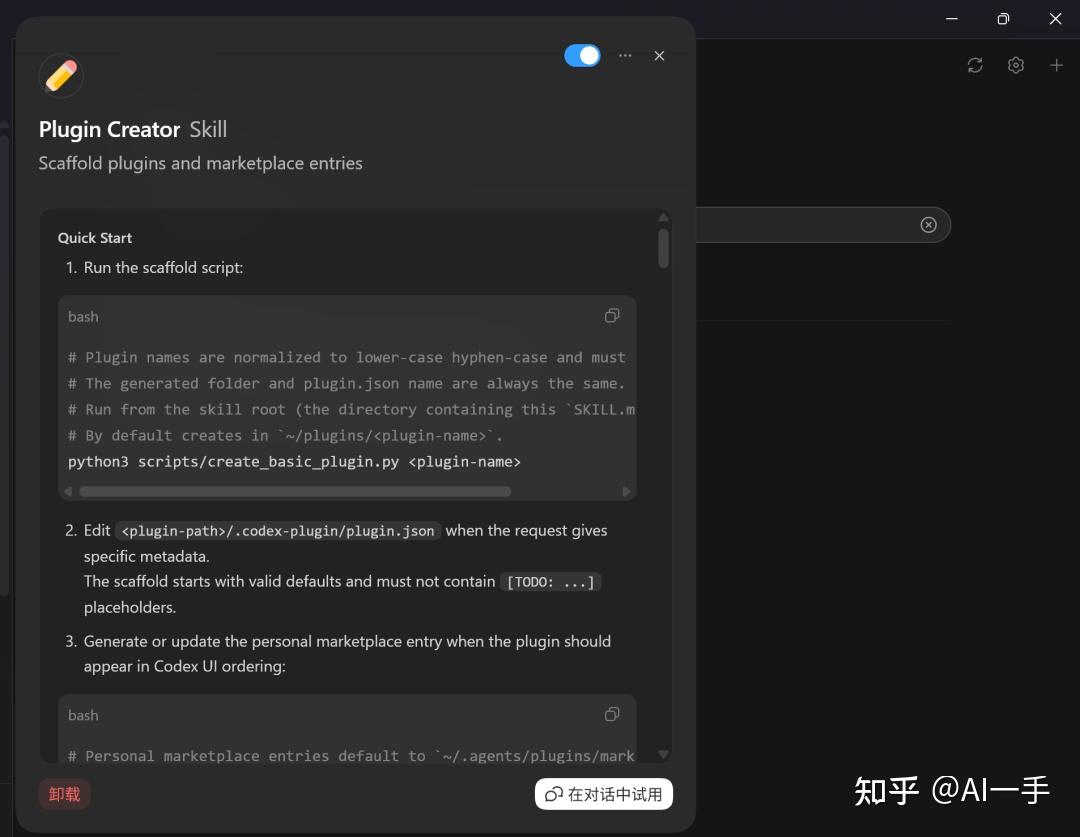Click 'Run the scaffold script:' list item
This screenshot has height=837, width=1080.
point(163,267)
